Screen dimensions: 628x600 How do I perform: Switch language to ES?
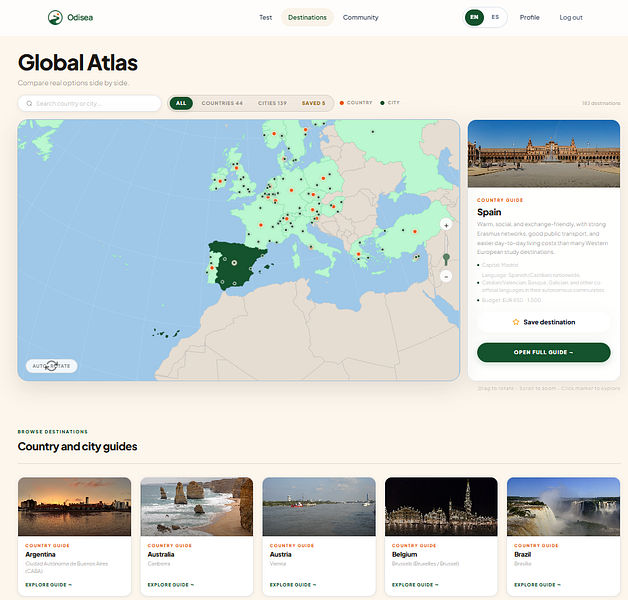pyautogui.click(x=495, y=17)
